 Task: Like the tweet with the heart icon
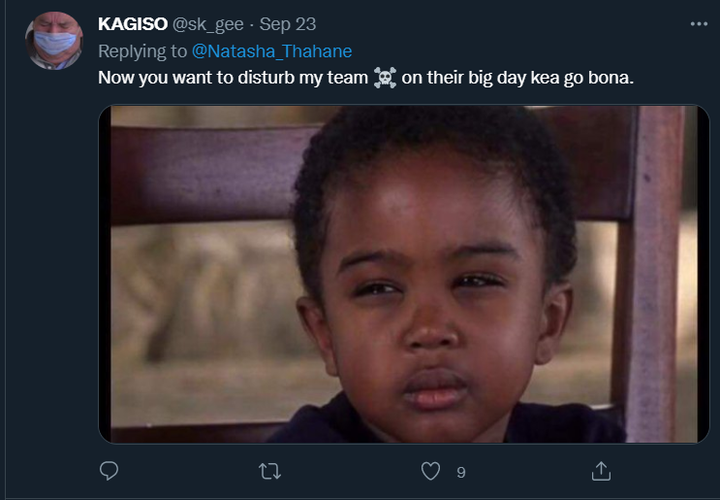tap(430, 471)
